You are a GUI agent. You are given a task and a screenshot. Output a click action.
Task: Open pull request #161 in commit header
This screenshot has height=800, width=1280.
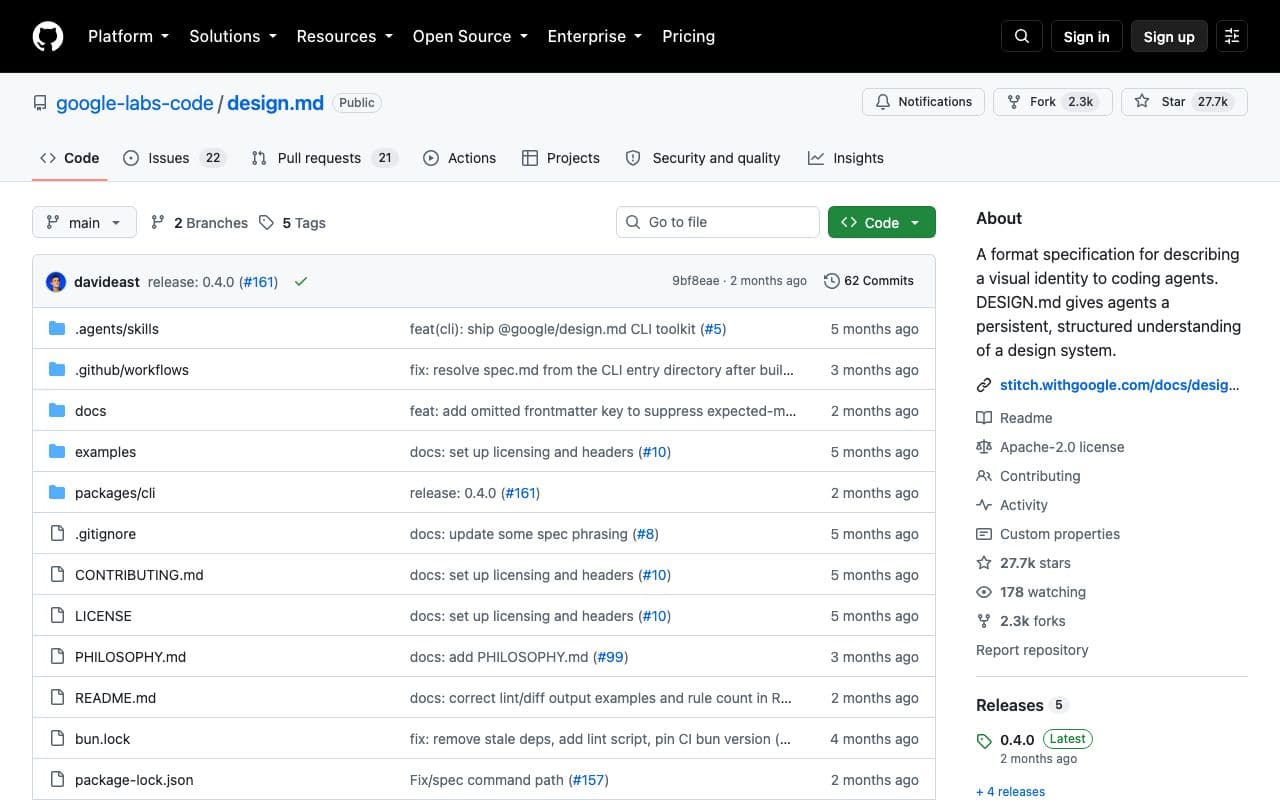(x=259, y=282)
